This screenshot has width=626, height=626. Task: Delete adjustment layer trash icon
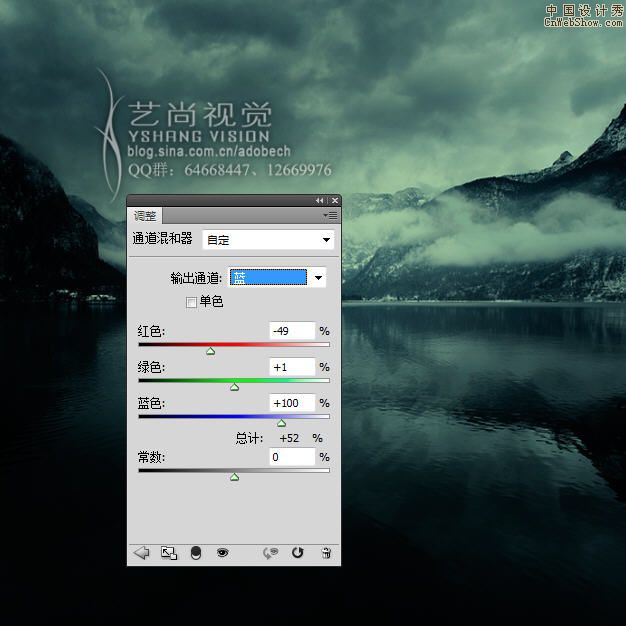(326, 553)
